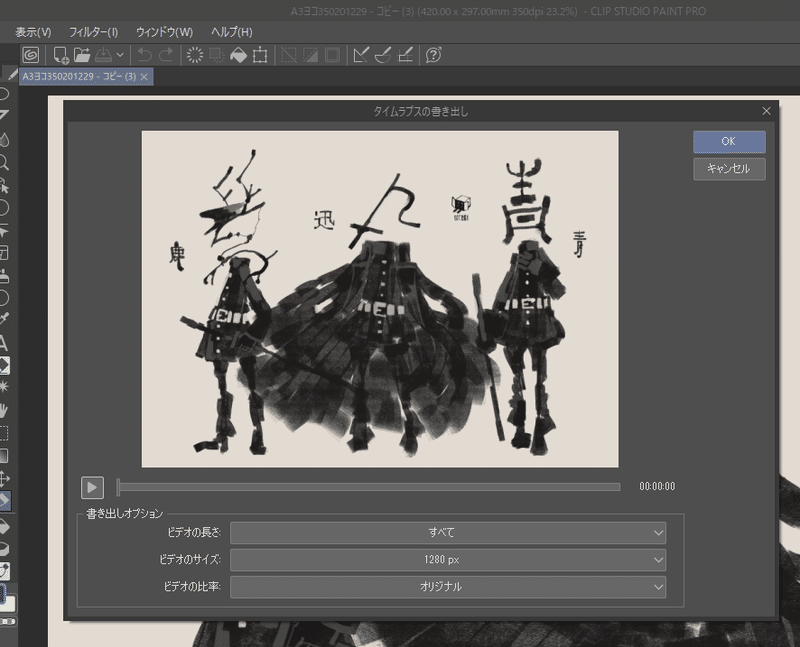The width and height of the screenshot is (800, 647).
Task: Click the Clear (delete) icon in toolbar
Action: click(195, 55)
